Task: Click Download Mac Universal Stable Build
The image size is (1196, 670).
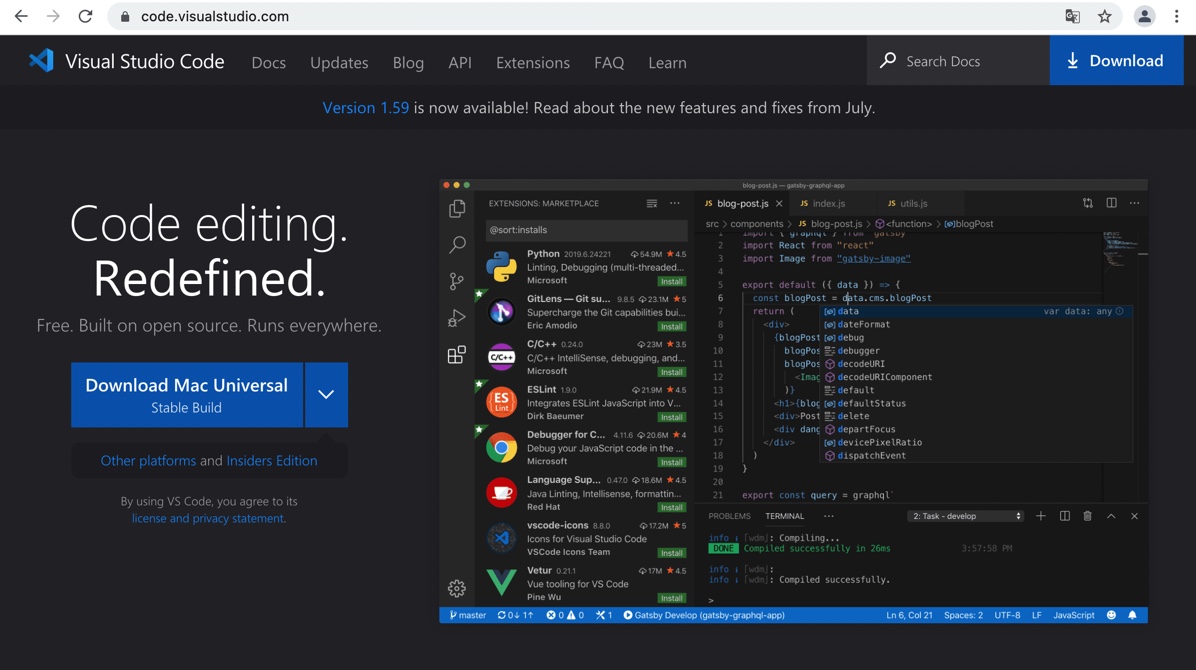Action: [x=187, y=395]
